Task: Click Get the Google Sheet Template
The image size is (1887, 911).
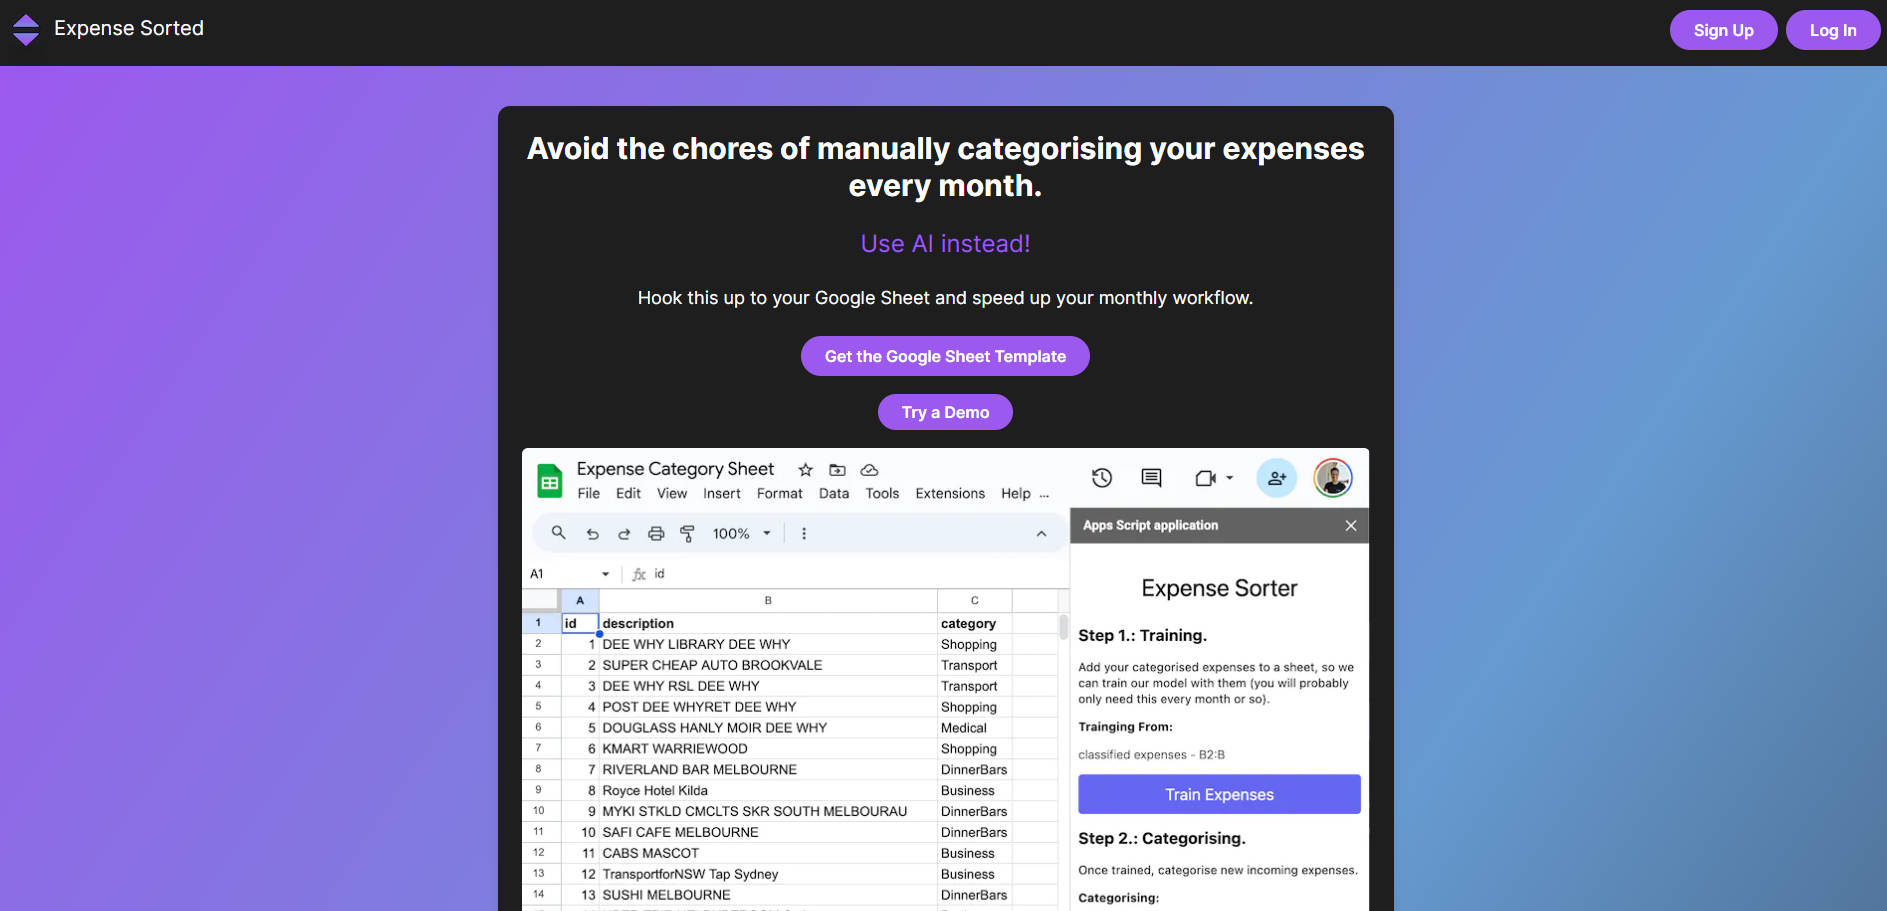Action: [945, 356]
